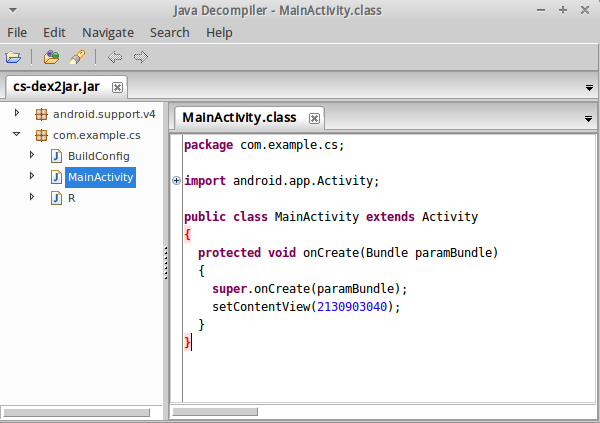
Task: Open the Edit menu
Action: coord(54,33)
